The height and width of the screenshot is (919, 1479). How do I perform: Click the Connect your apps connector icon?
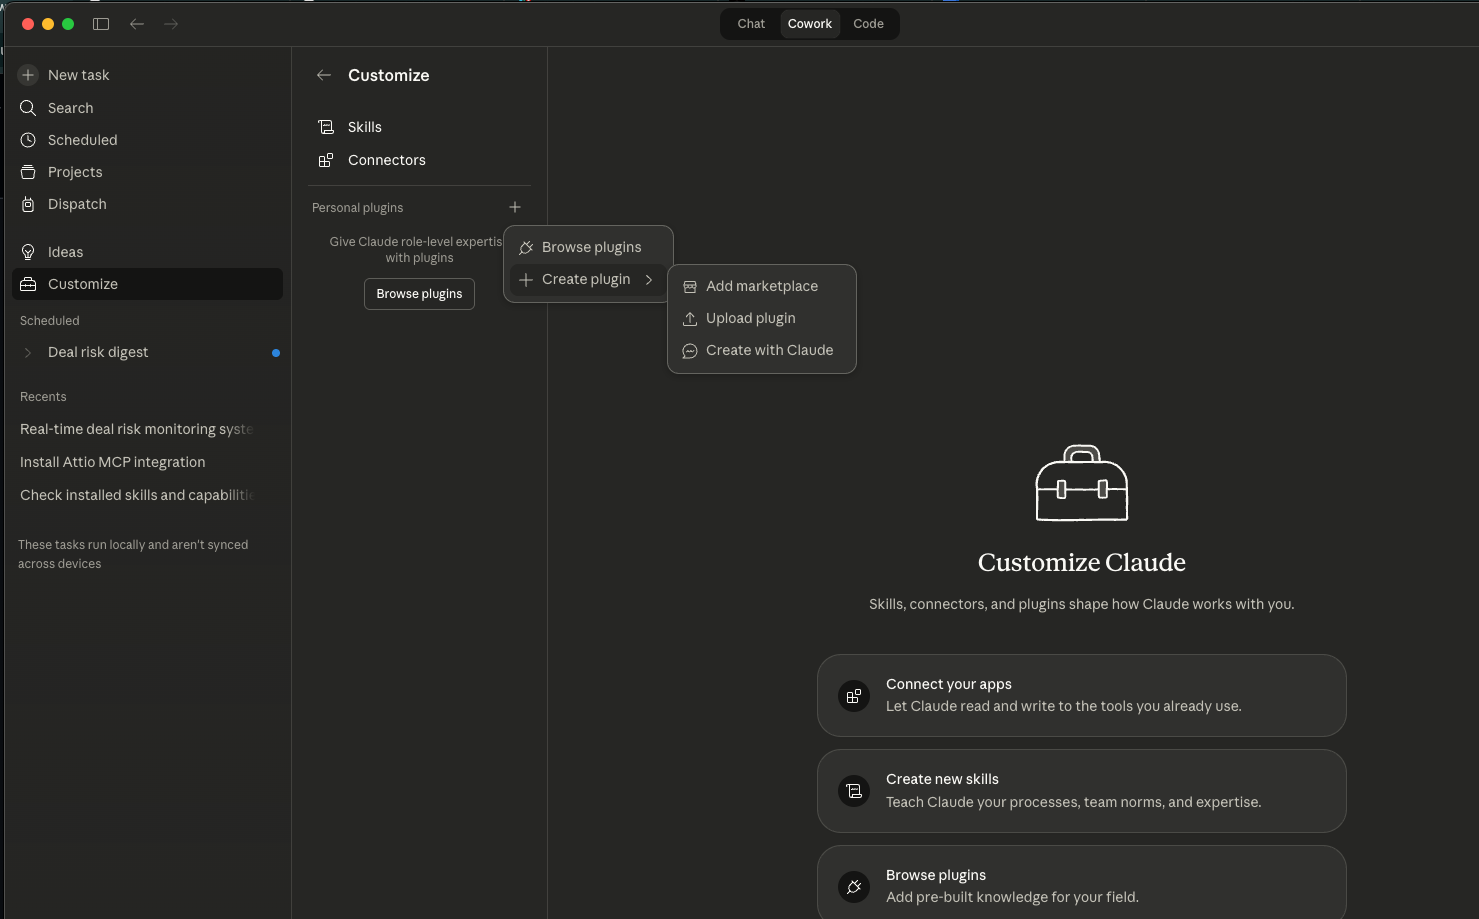pos(853,696)
